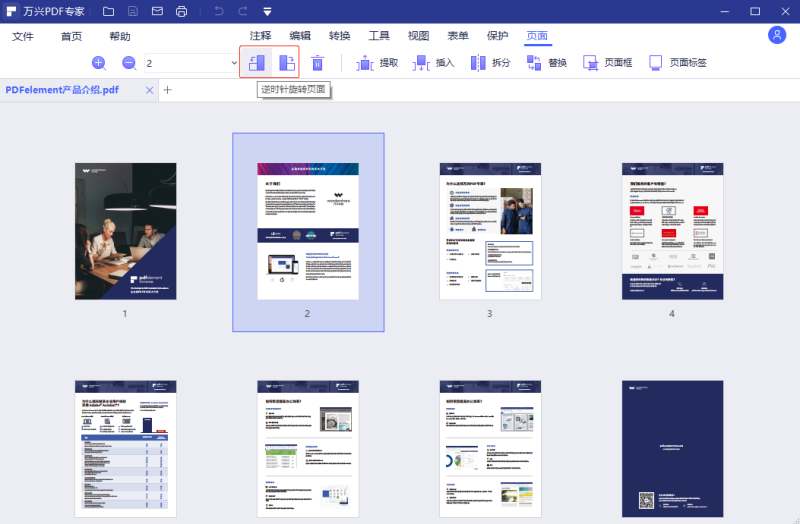Select page 2 thumbnail
The height and width of the screenshot is (524, 800).
click(x=308, y=231)
